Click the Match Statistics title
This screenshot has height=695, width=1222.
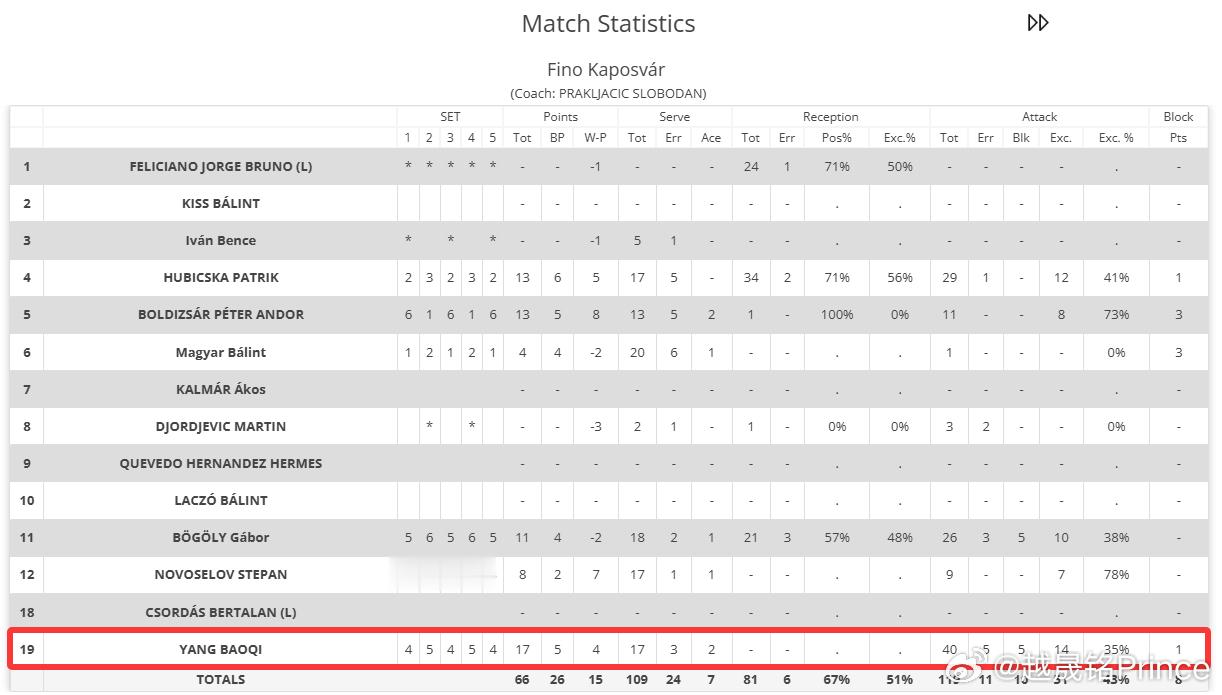(x=608, y=24)
